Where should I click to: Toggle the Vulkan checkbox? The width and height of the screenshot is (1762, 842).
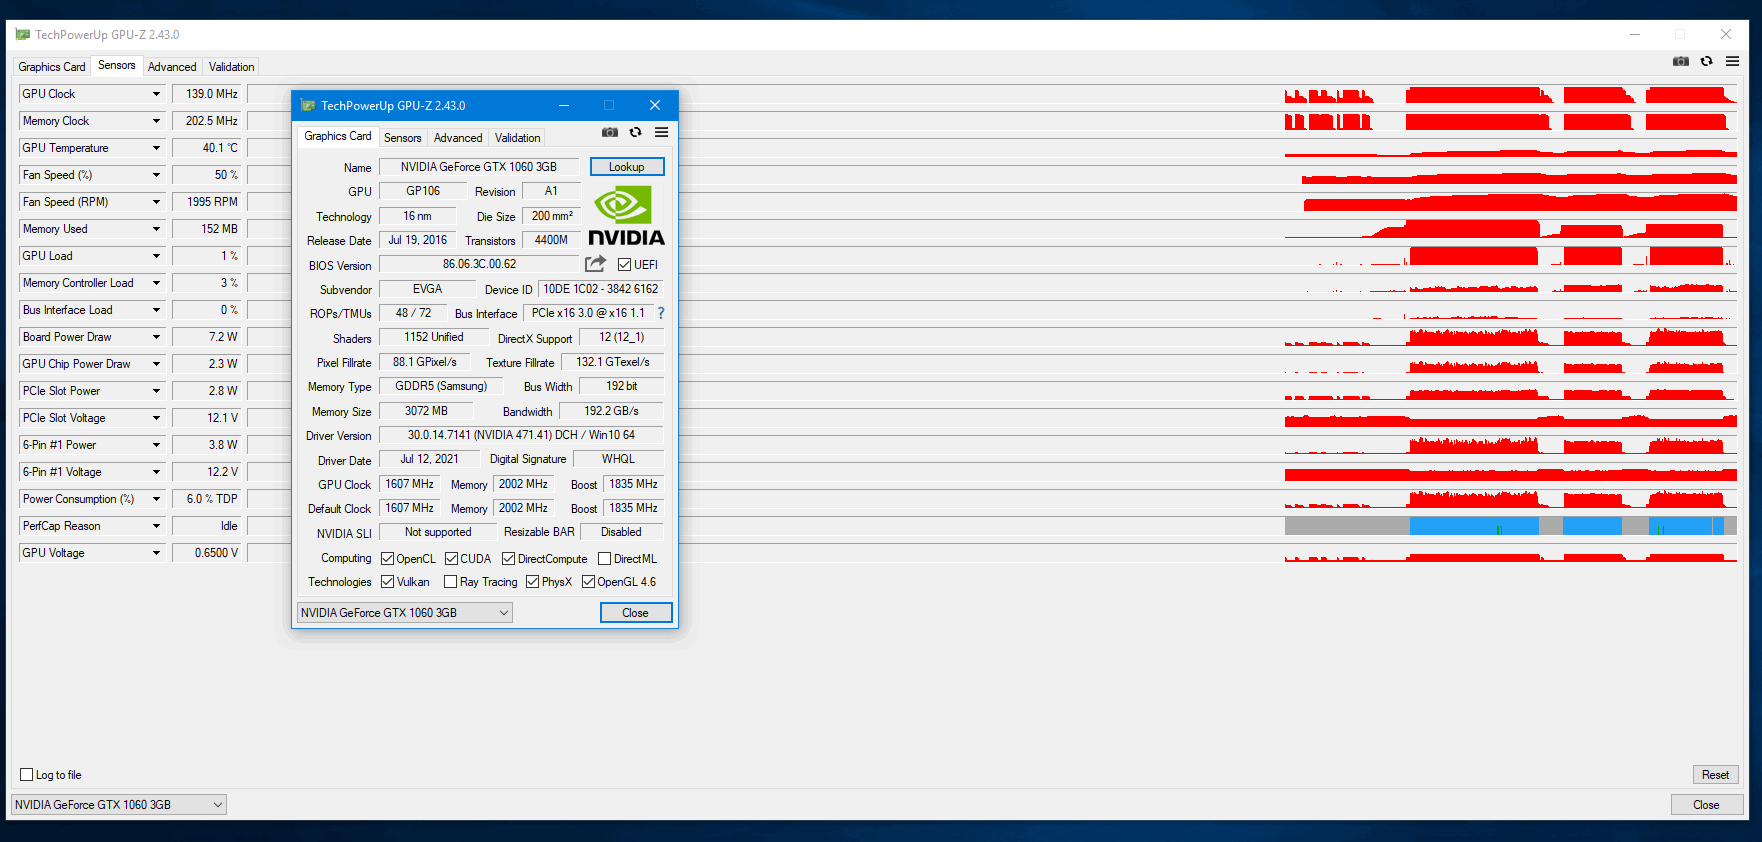point(387,582)
